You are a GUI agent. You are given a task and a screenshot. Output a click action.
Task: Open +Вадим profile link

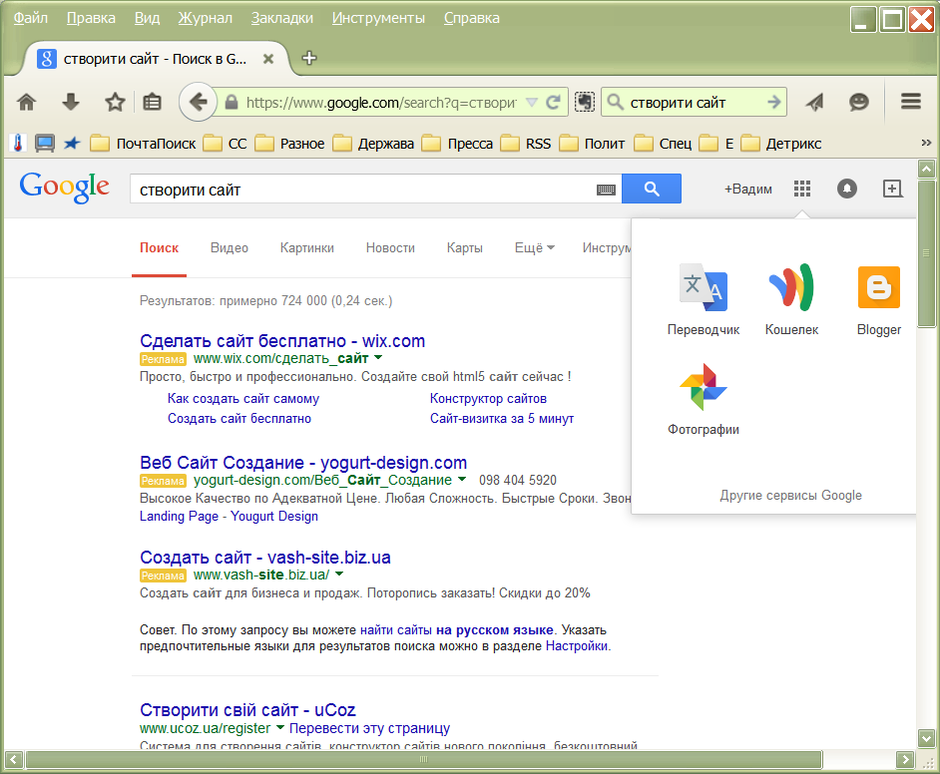click(748, 189)
